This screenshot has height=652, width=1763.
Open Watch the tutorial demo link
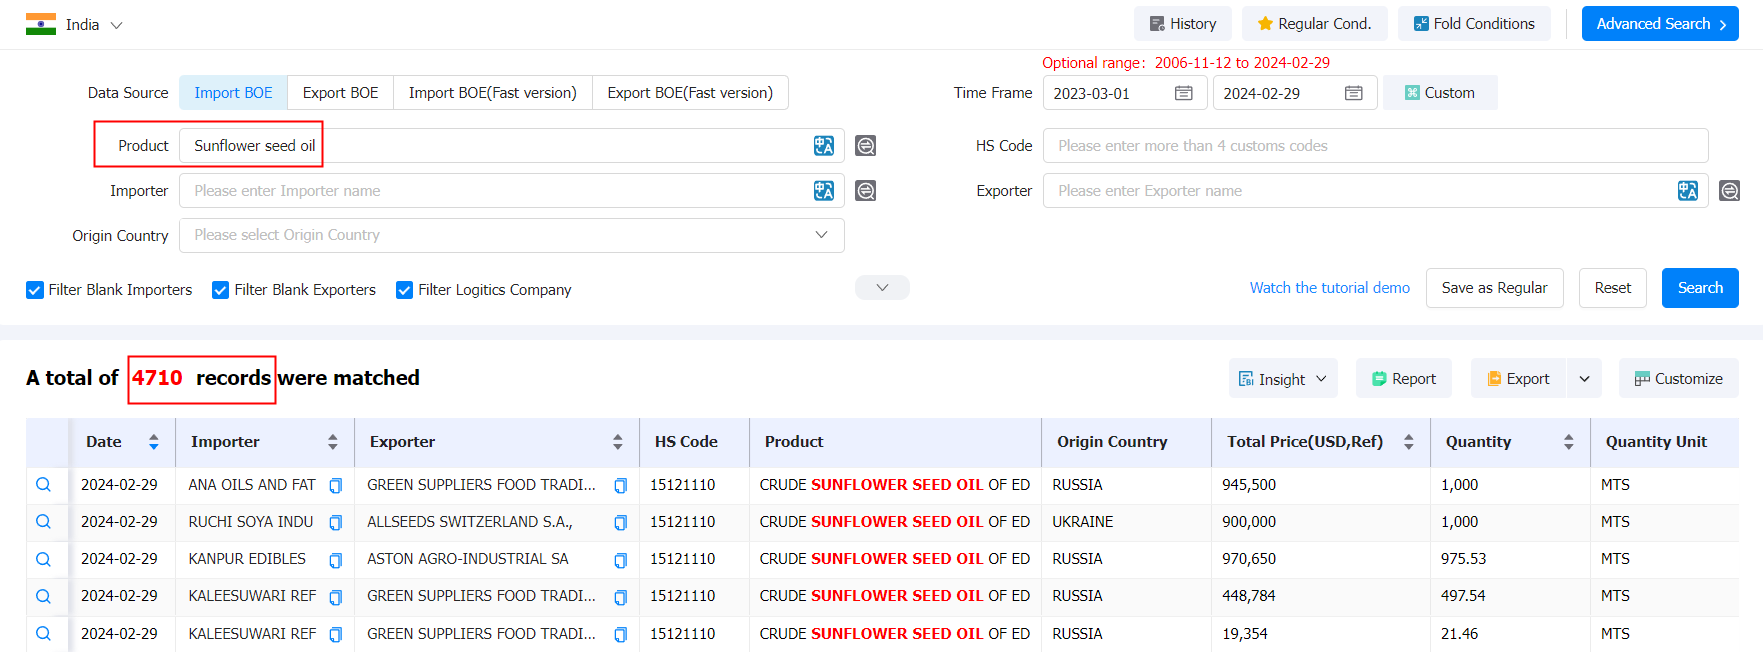pos(1329,288)
